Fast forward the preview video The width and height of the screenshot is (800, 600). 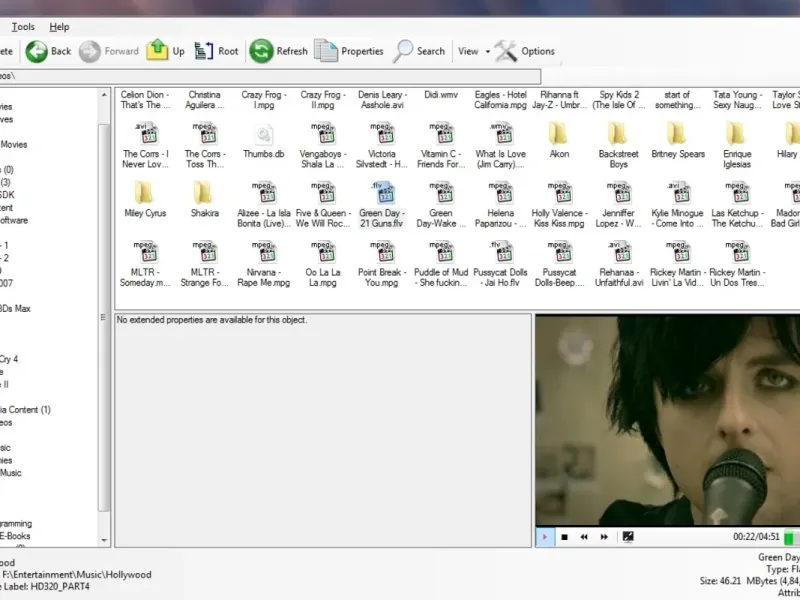[x=604, y=537]
